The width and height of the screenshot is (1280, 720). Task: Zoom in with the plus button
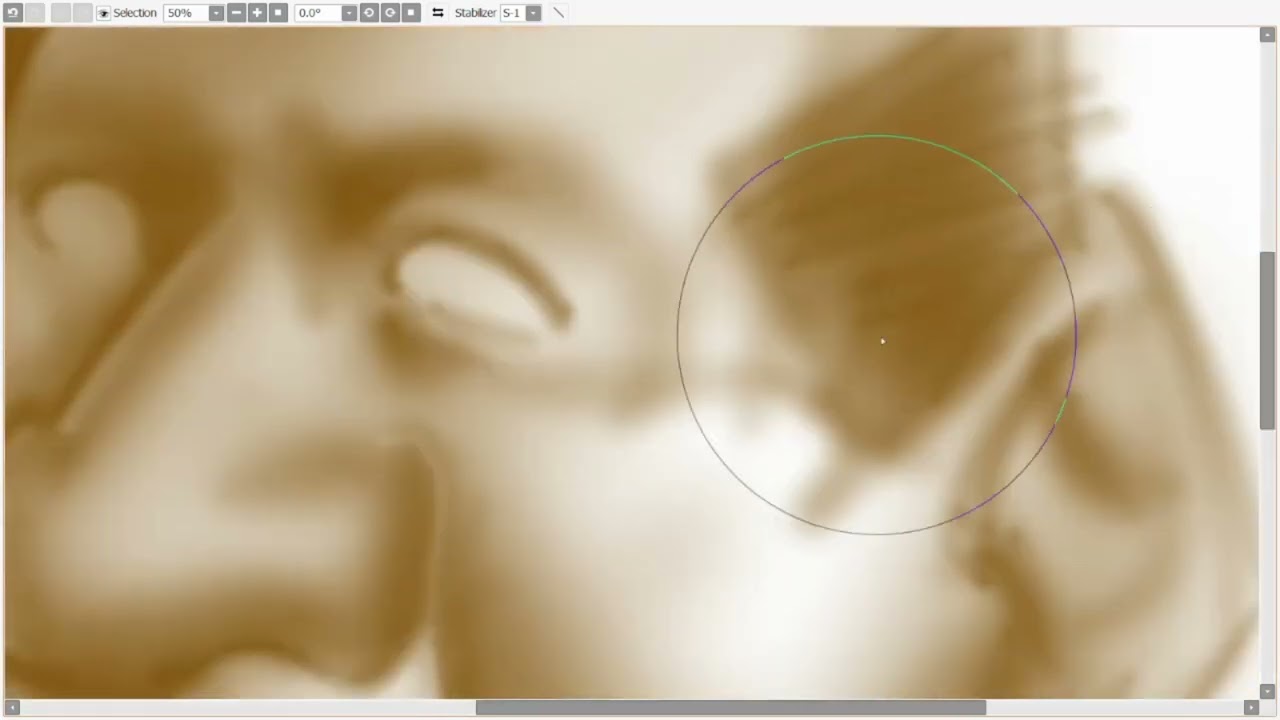click(257, 13)
